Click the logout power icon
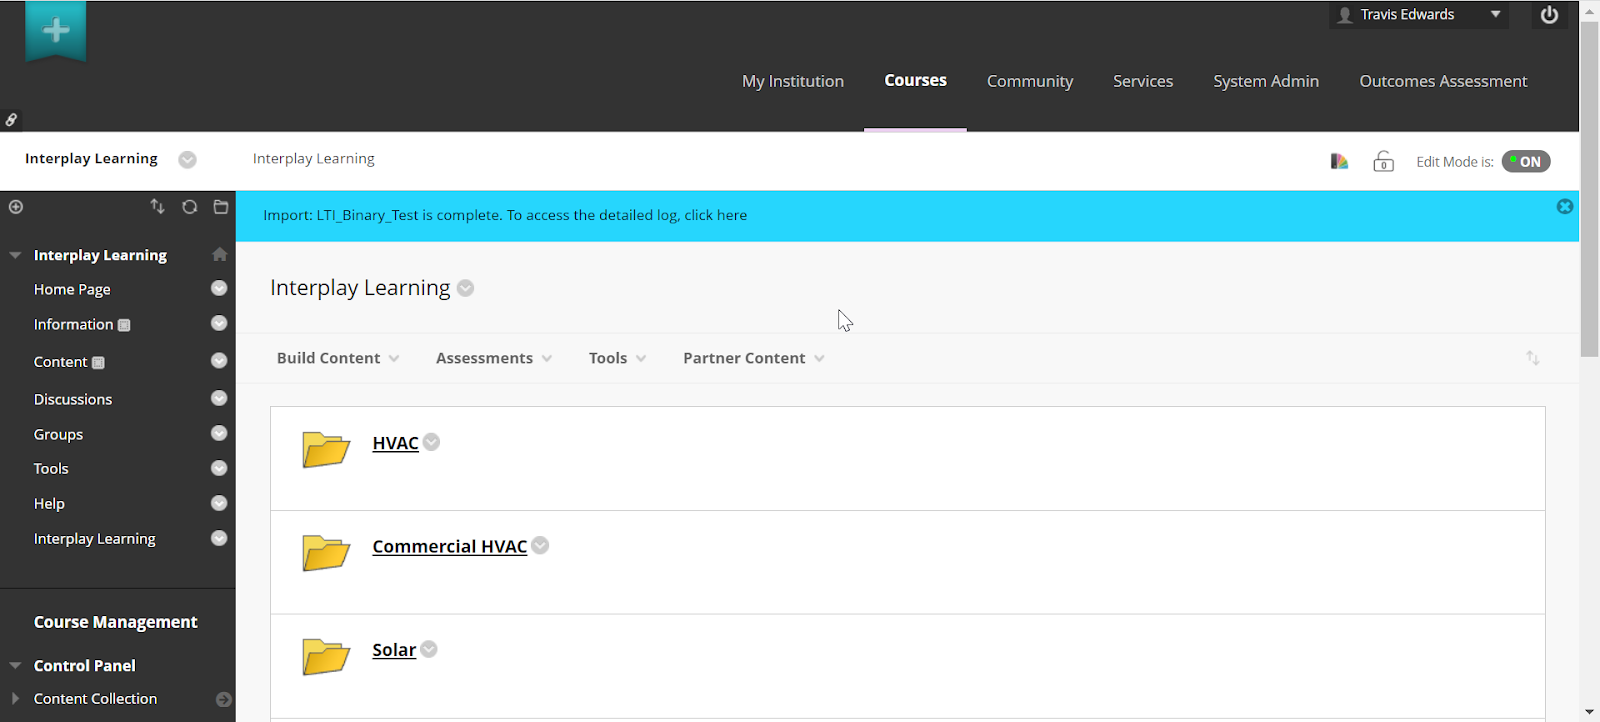This screenshot has width=1600, height=722. point(1549,15)
